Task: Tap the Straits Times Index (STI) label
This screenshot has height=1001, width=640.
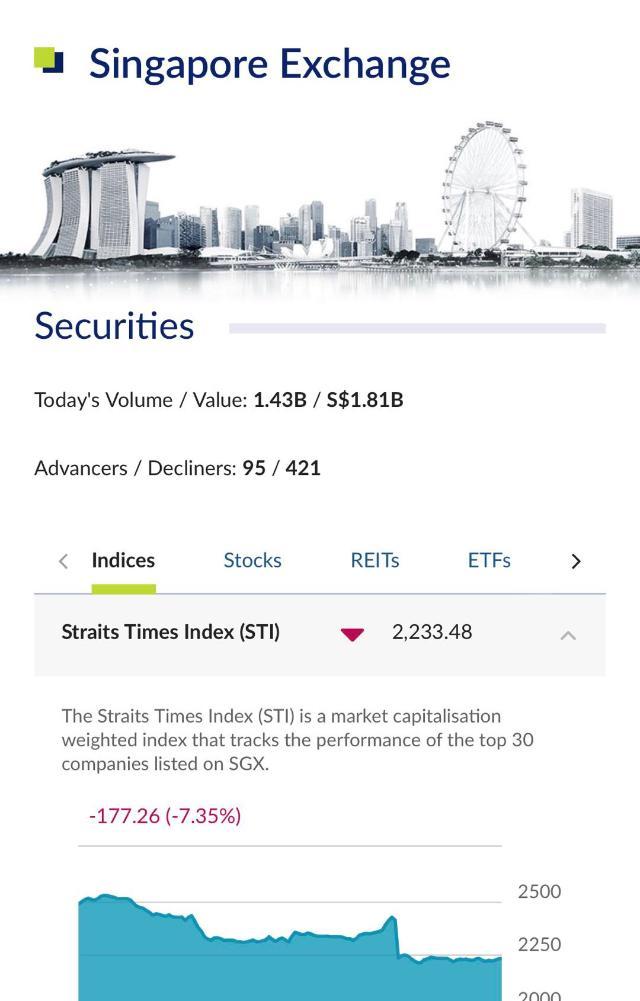Action: [x=171, y=632]
